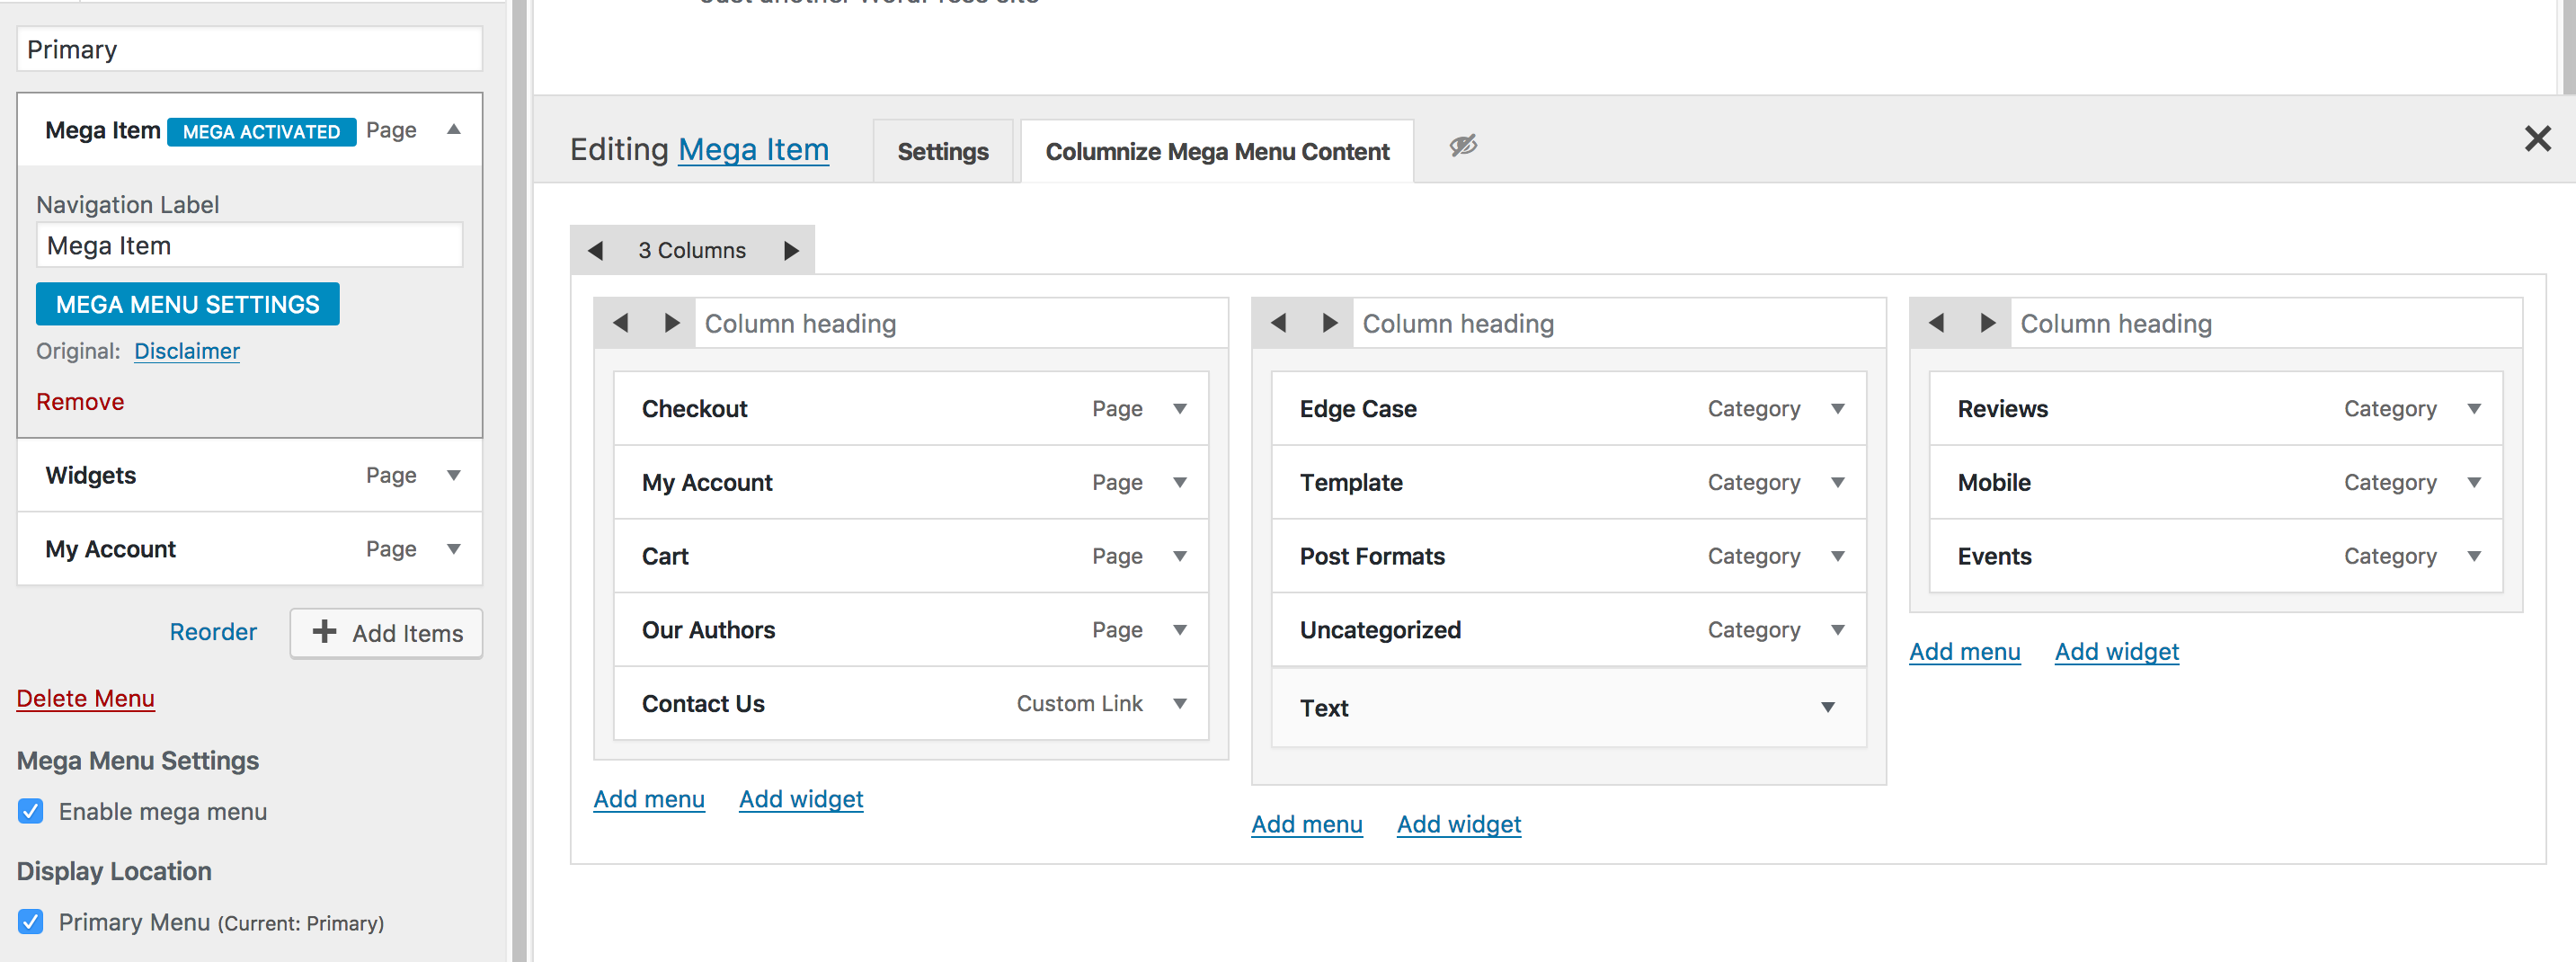This screenshot has width=2576, height=962.
Task: Move third column left using its left arrow
Action: (x=1936, y=323)
